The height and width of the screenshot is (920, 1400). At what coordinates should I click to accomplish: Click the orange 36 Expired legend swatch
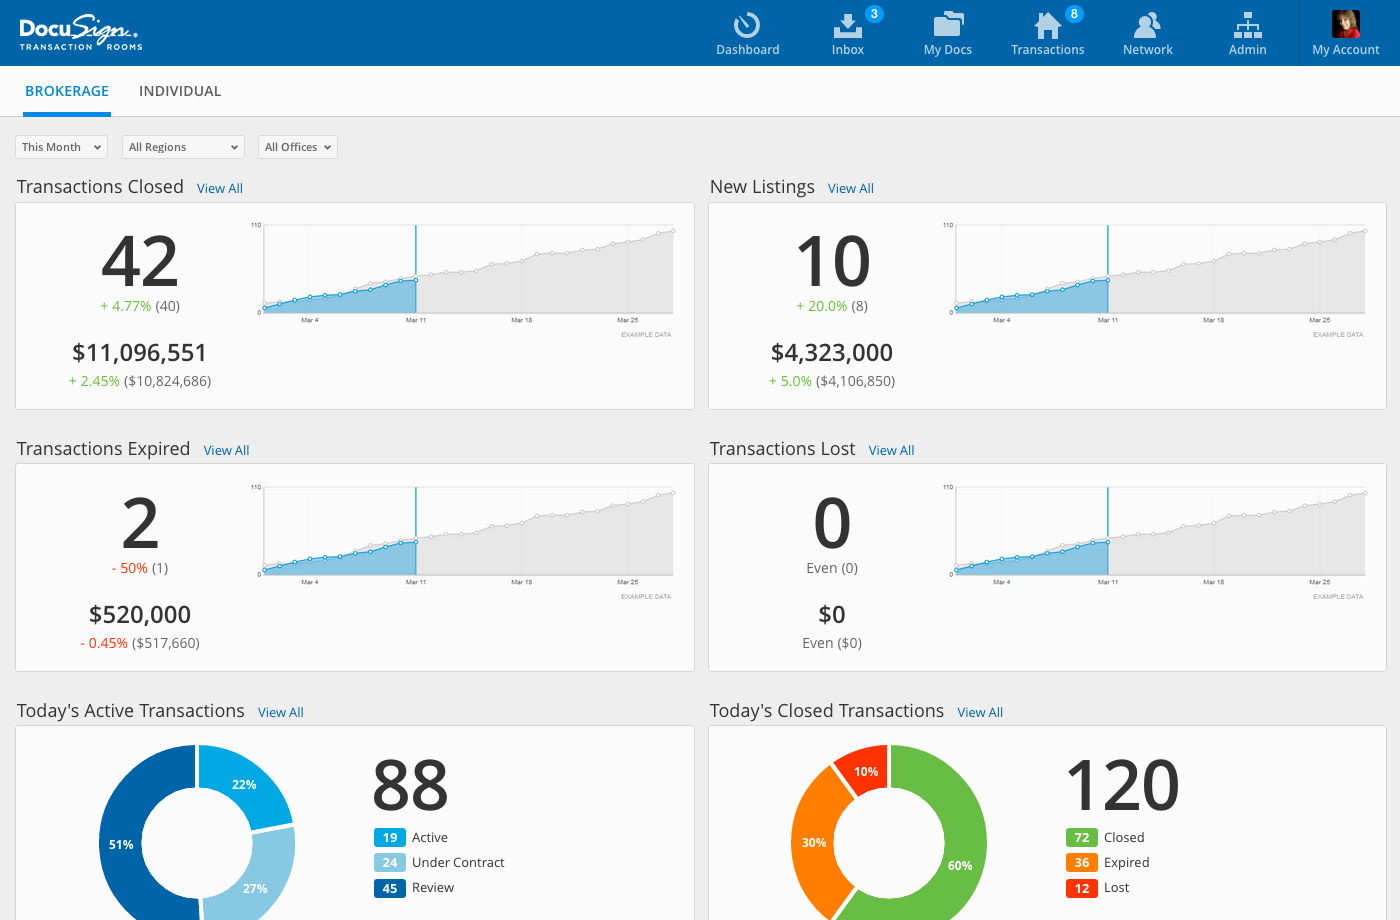[1082, 863]
